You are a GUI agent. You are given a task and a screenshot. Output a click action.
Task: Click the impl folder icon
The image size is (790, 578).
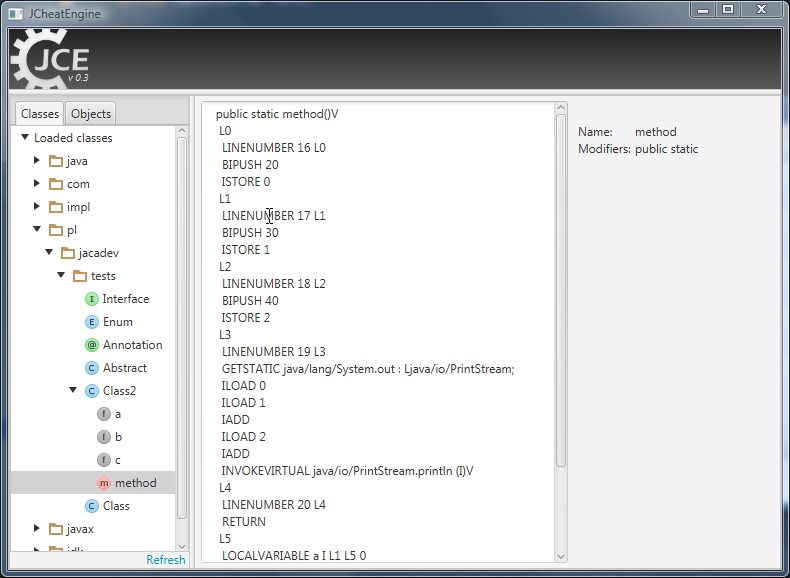click(x=56, y=207)
